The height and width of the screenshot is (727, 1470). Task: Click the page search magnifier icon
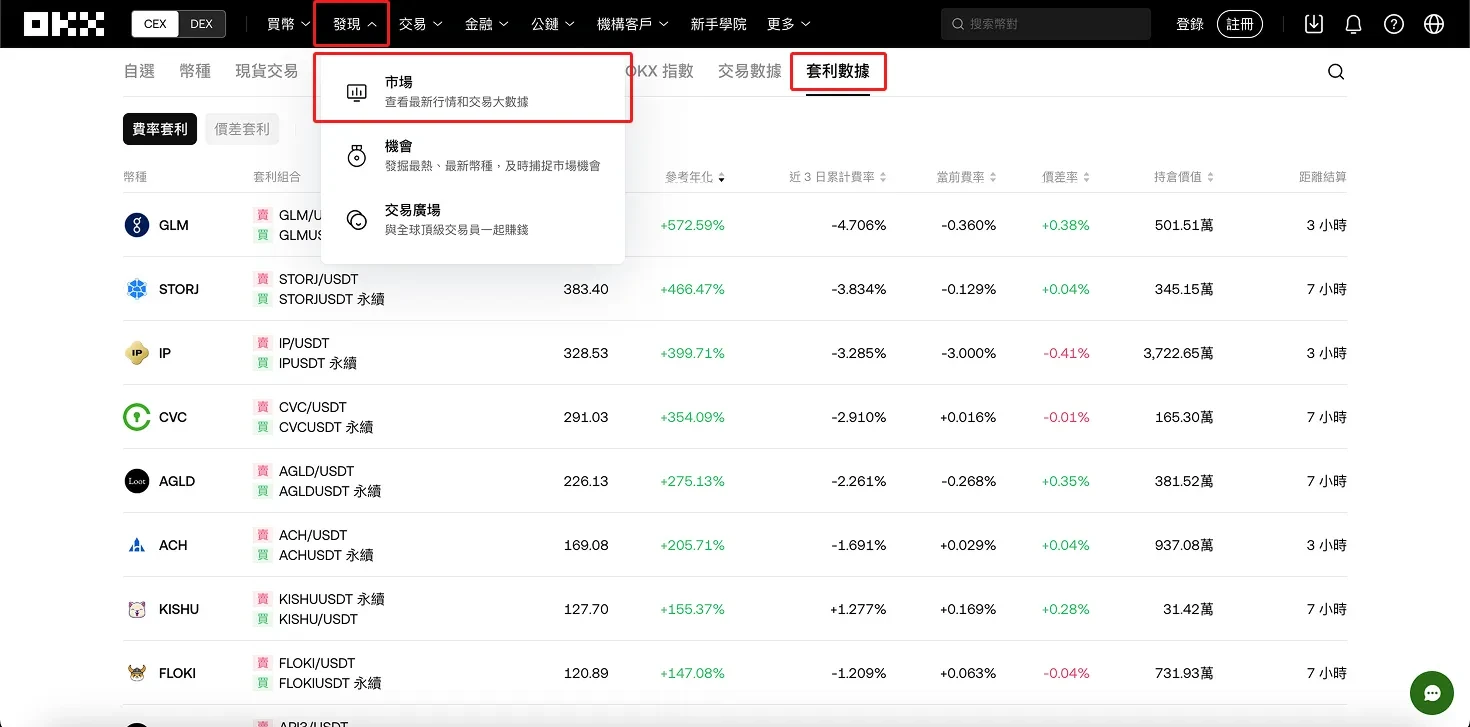tap(1336, 72)
